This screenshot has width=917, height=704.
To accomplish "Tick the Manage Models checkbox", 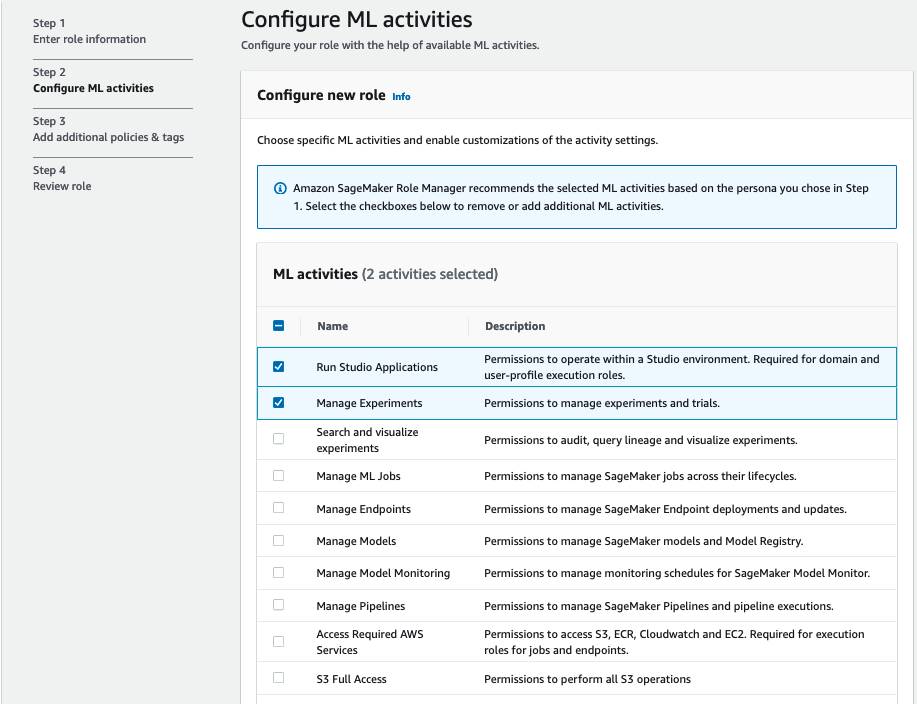I will click(279, 541).
